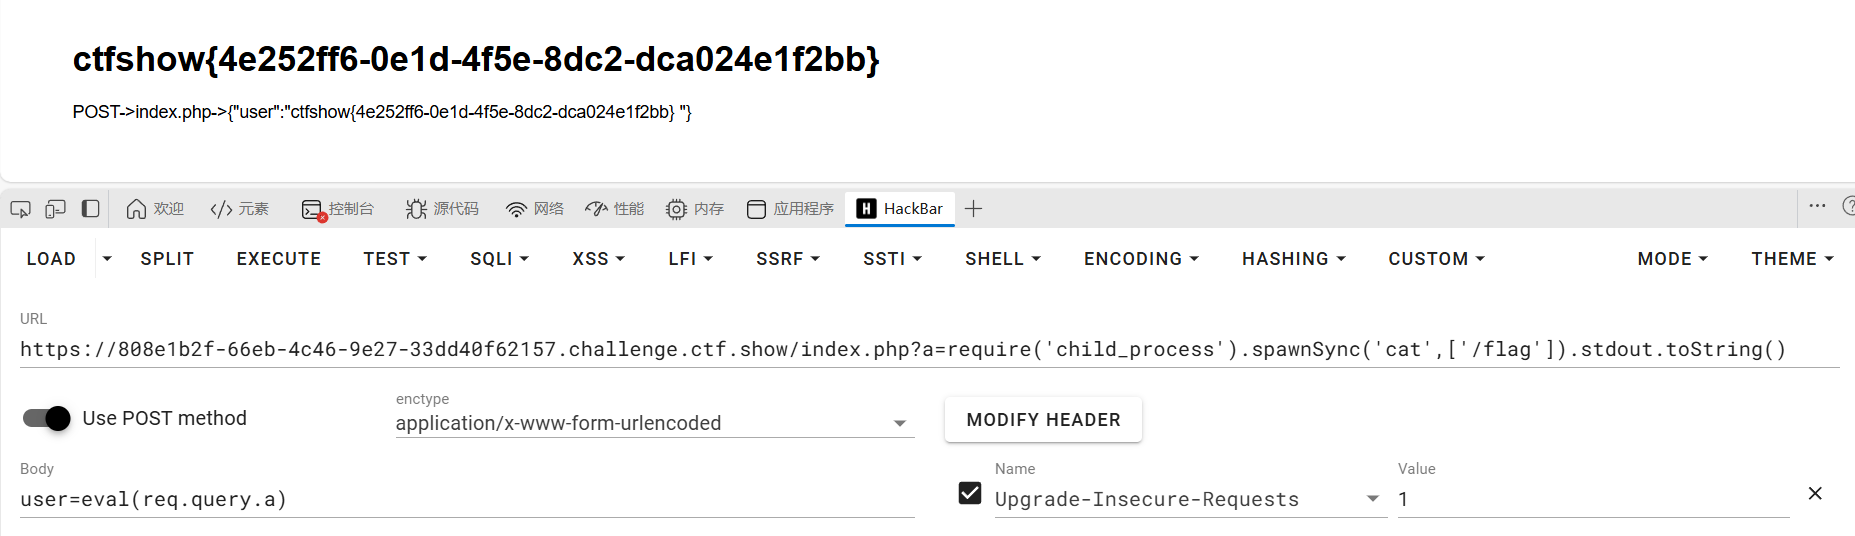
Task: Open the SQLI dropdown menu
Action: pos(499,259)
